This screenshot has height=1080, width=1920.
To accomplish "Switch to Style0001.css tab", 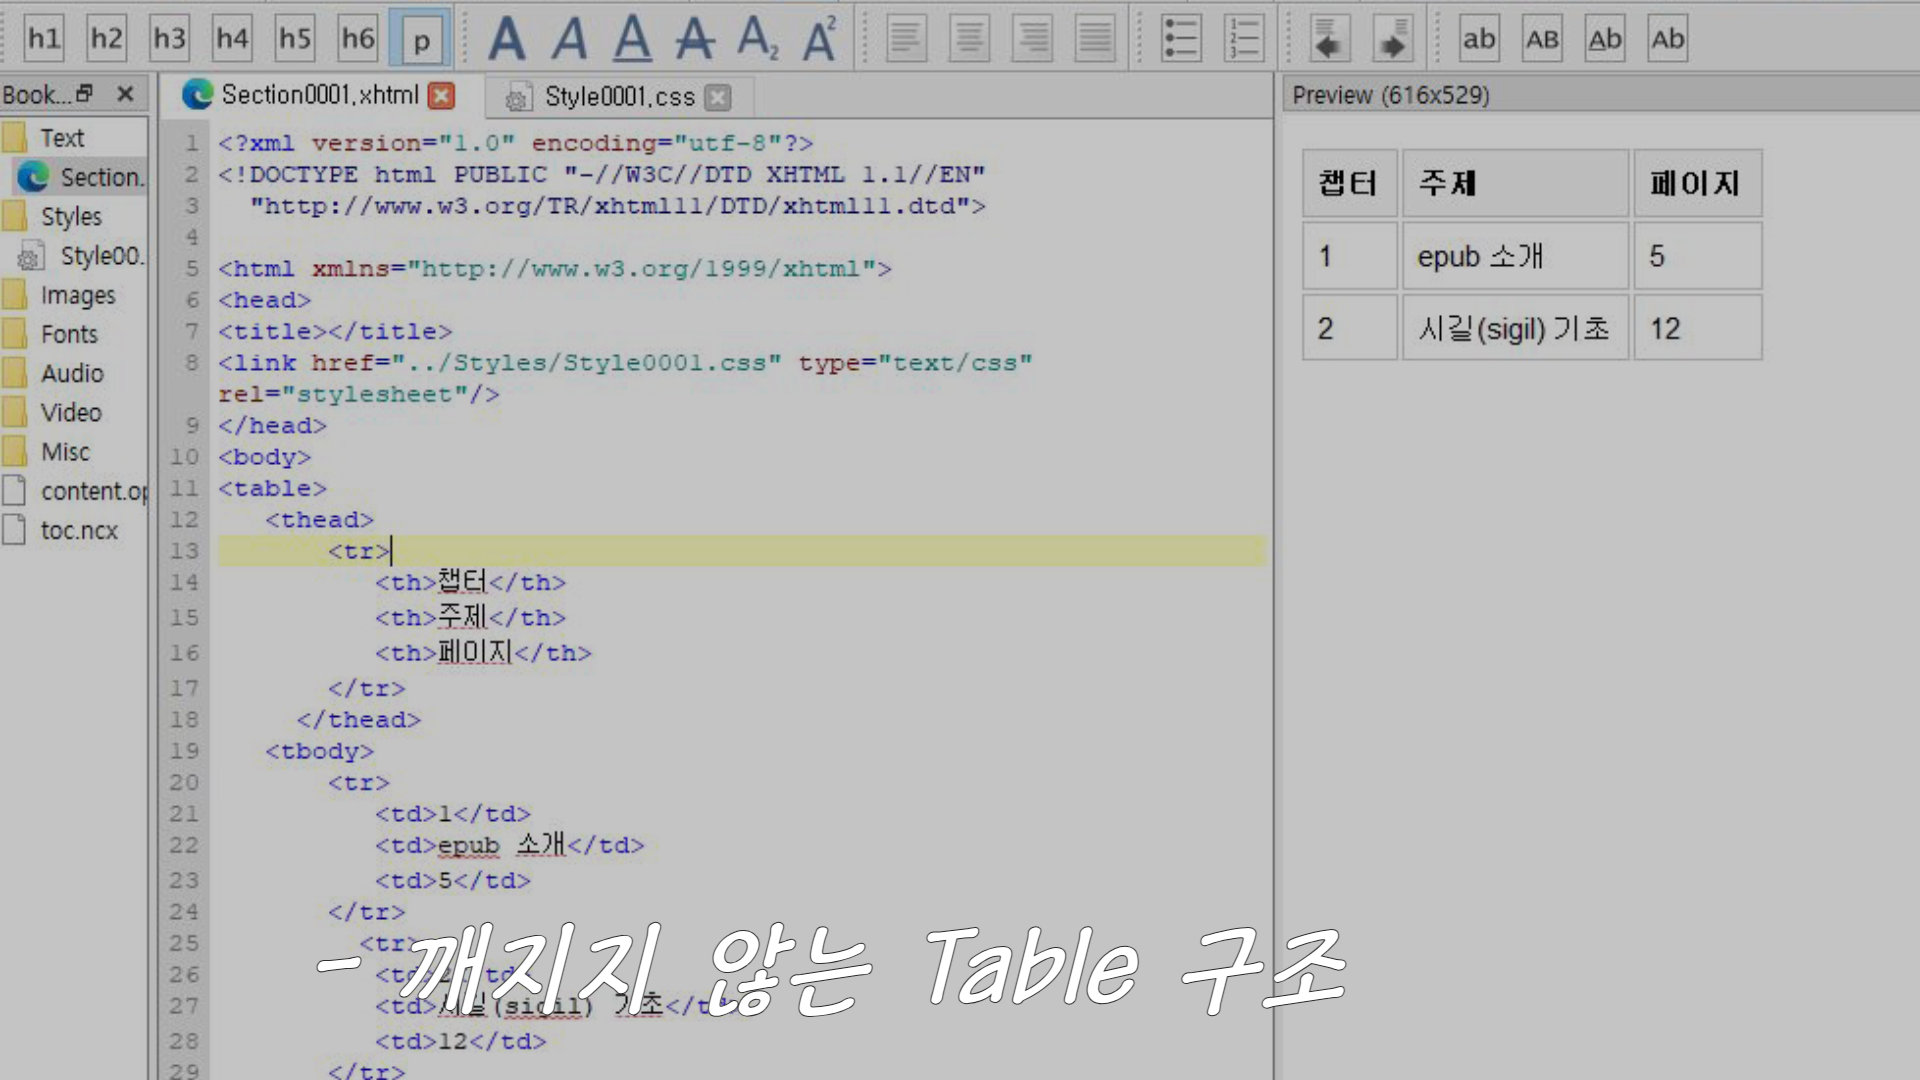I will point(619,97).
